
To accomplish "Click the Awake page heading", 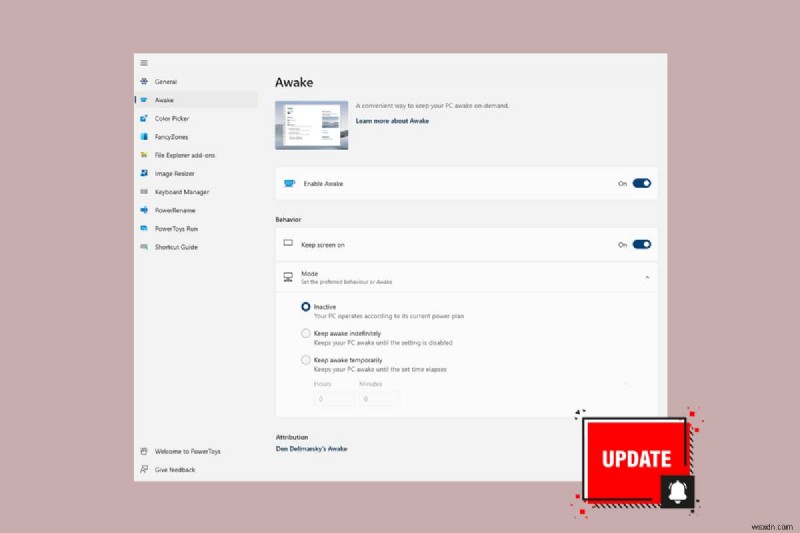I will (294, 82).
